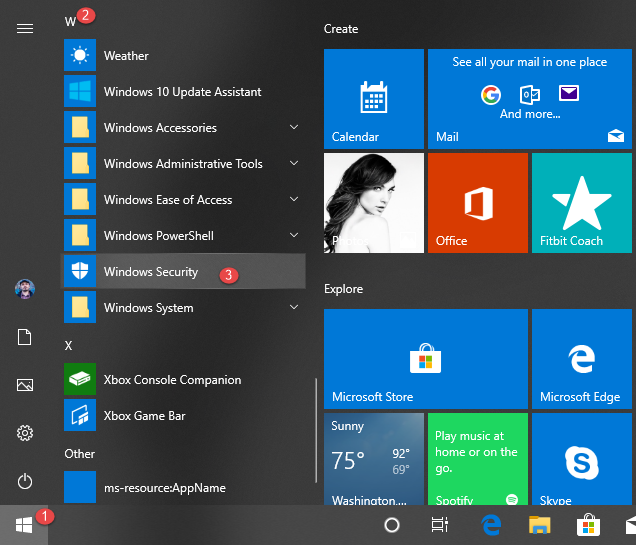
Task: Select Windows 10 Update Assistant label
Action: point(183,92)
